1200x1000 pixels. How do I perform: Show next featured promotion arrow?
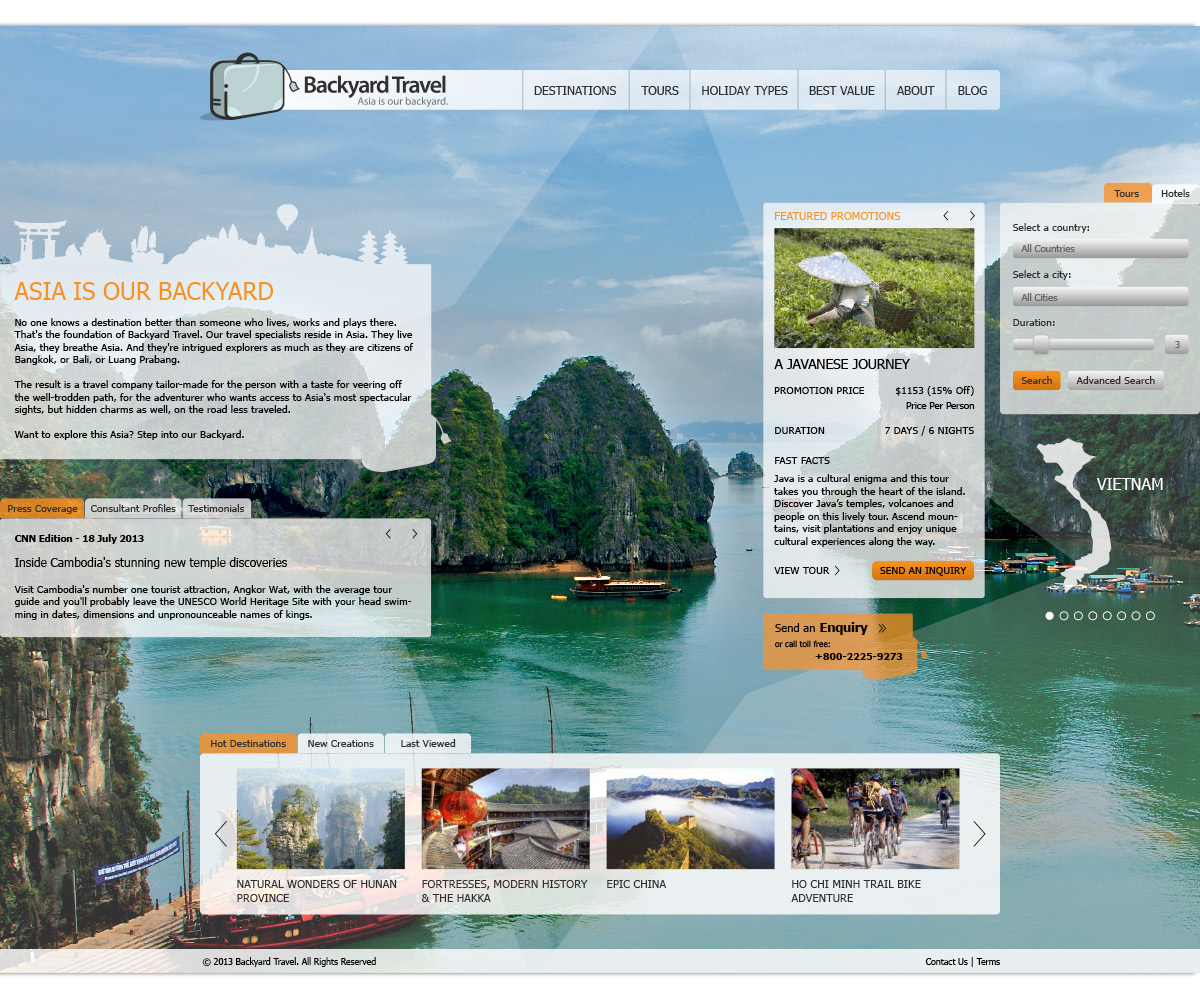click(x=971, y=216)
